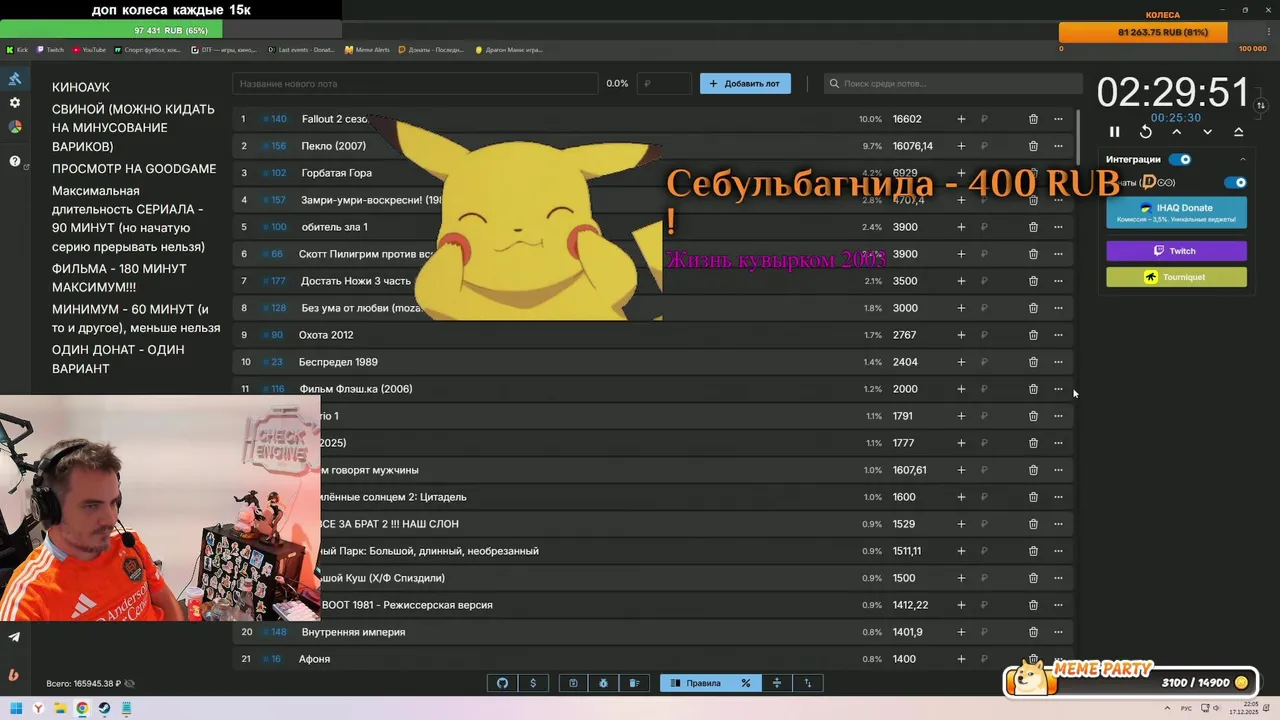
Task: Add amount to the Fallout 2 lot with plus
Action: (961, 119)
